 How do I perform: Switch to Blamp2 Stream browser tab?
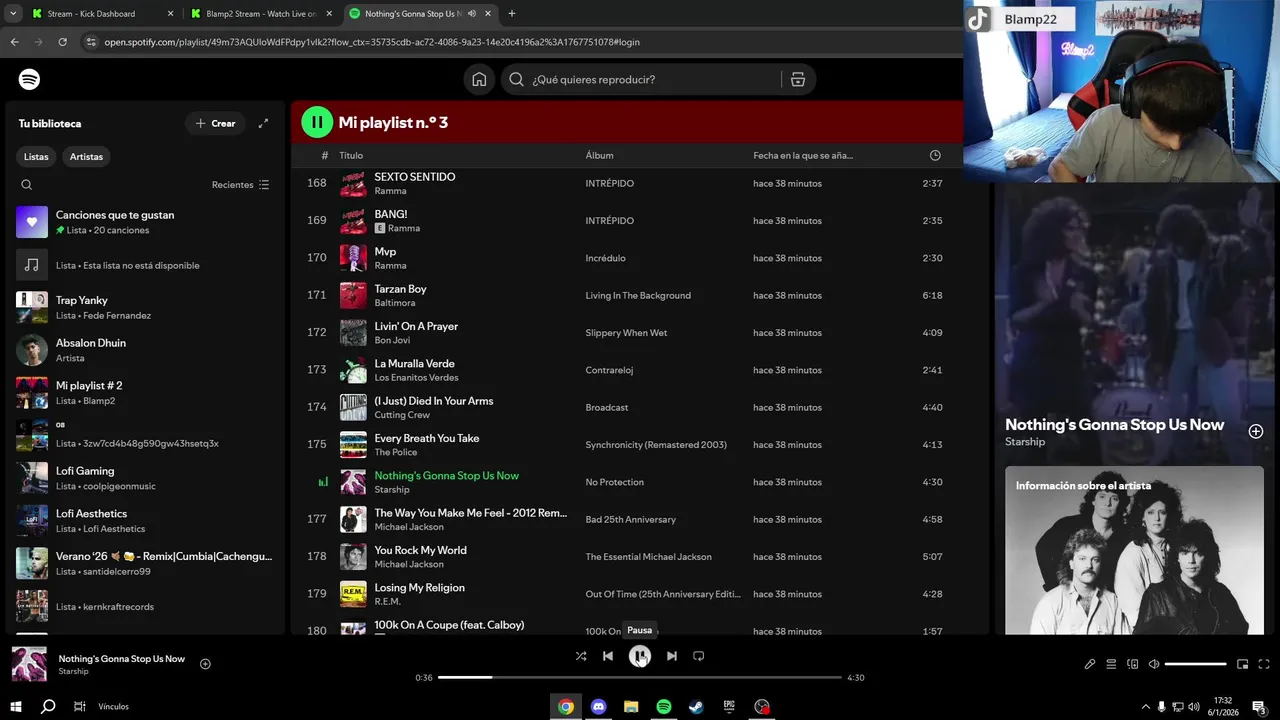tap(260, 14)
